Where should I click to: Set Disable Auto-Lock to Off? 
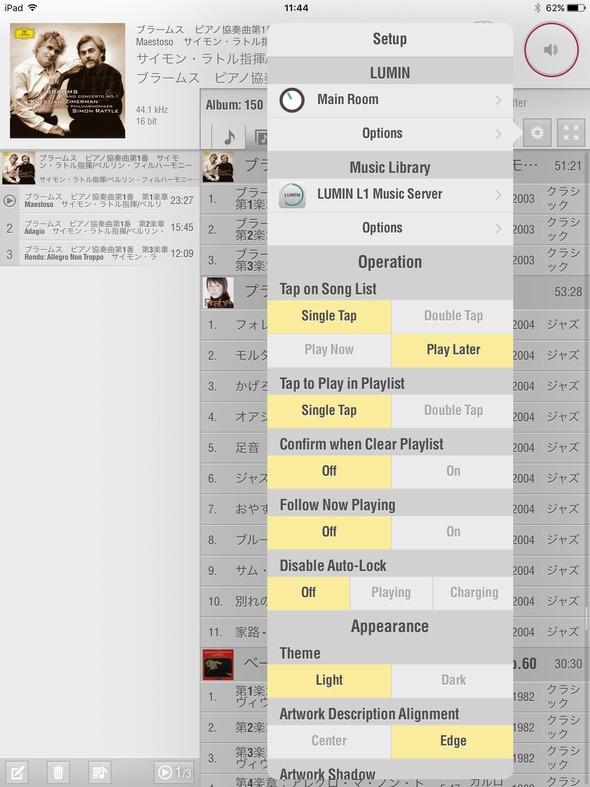point(308,593)
